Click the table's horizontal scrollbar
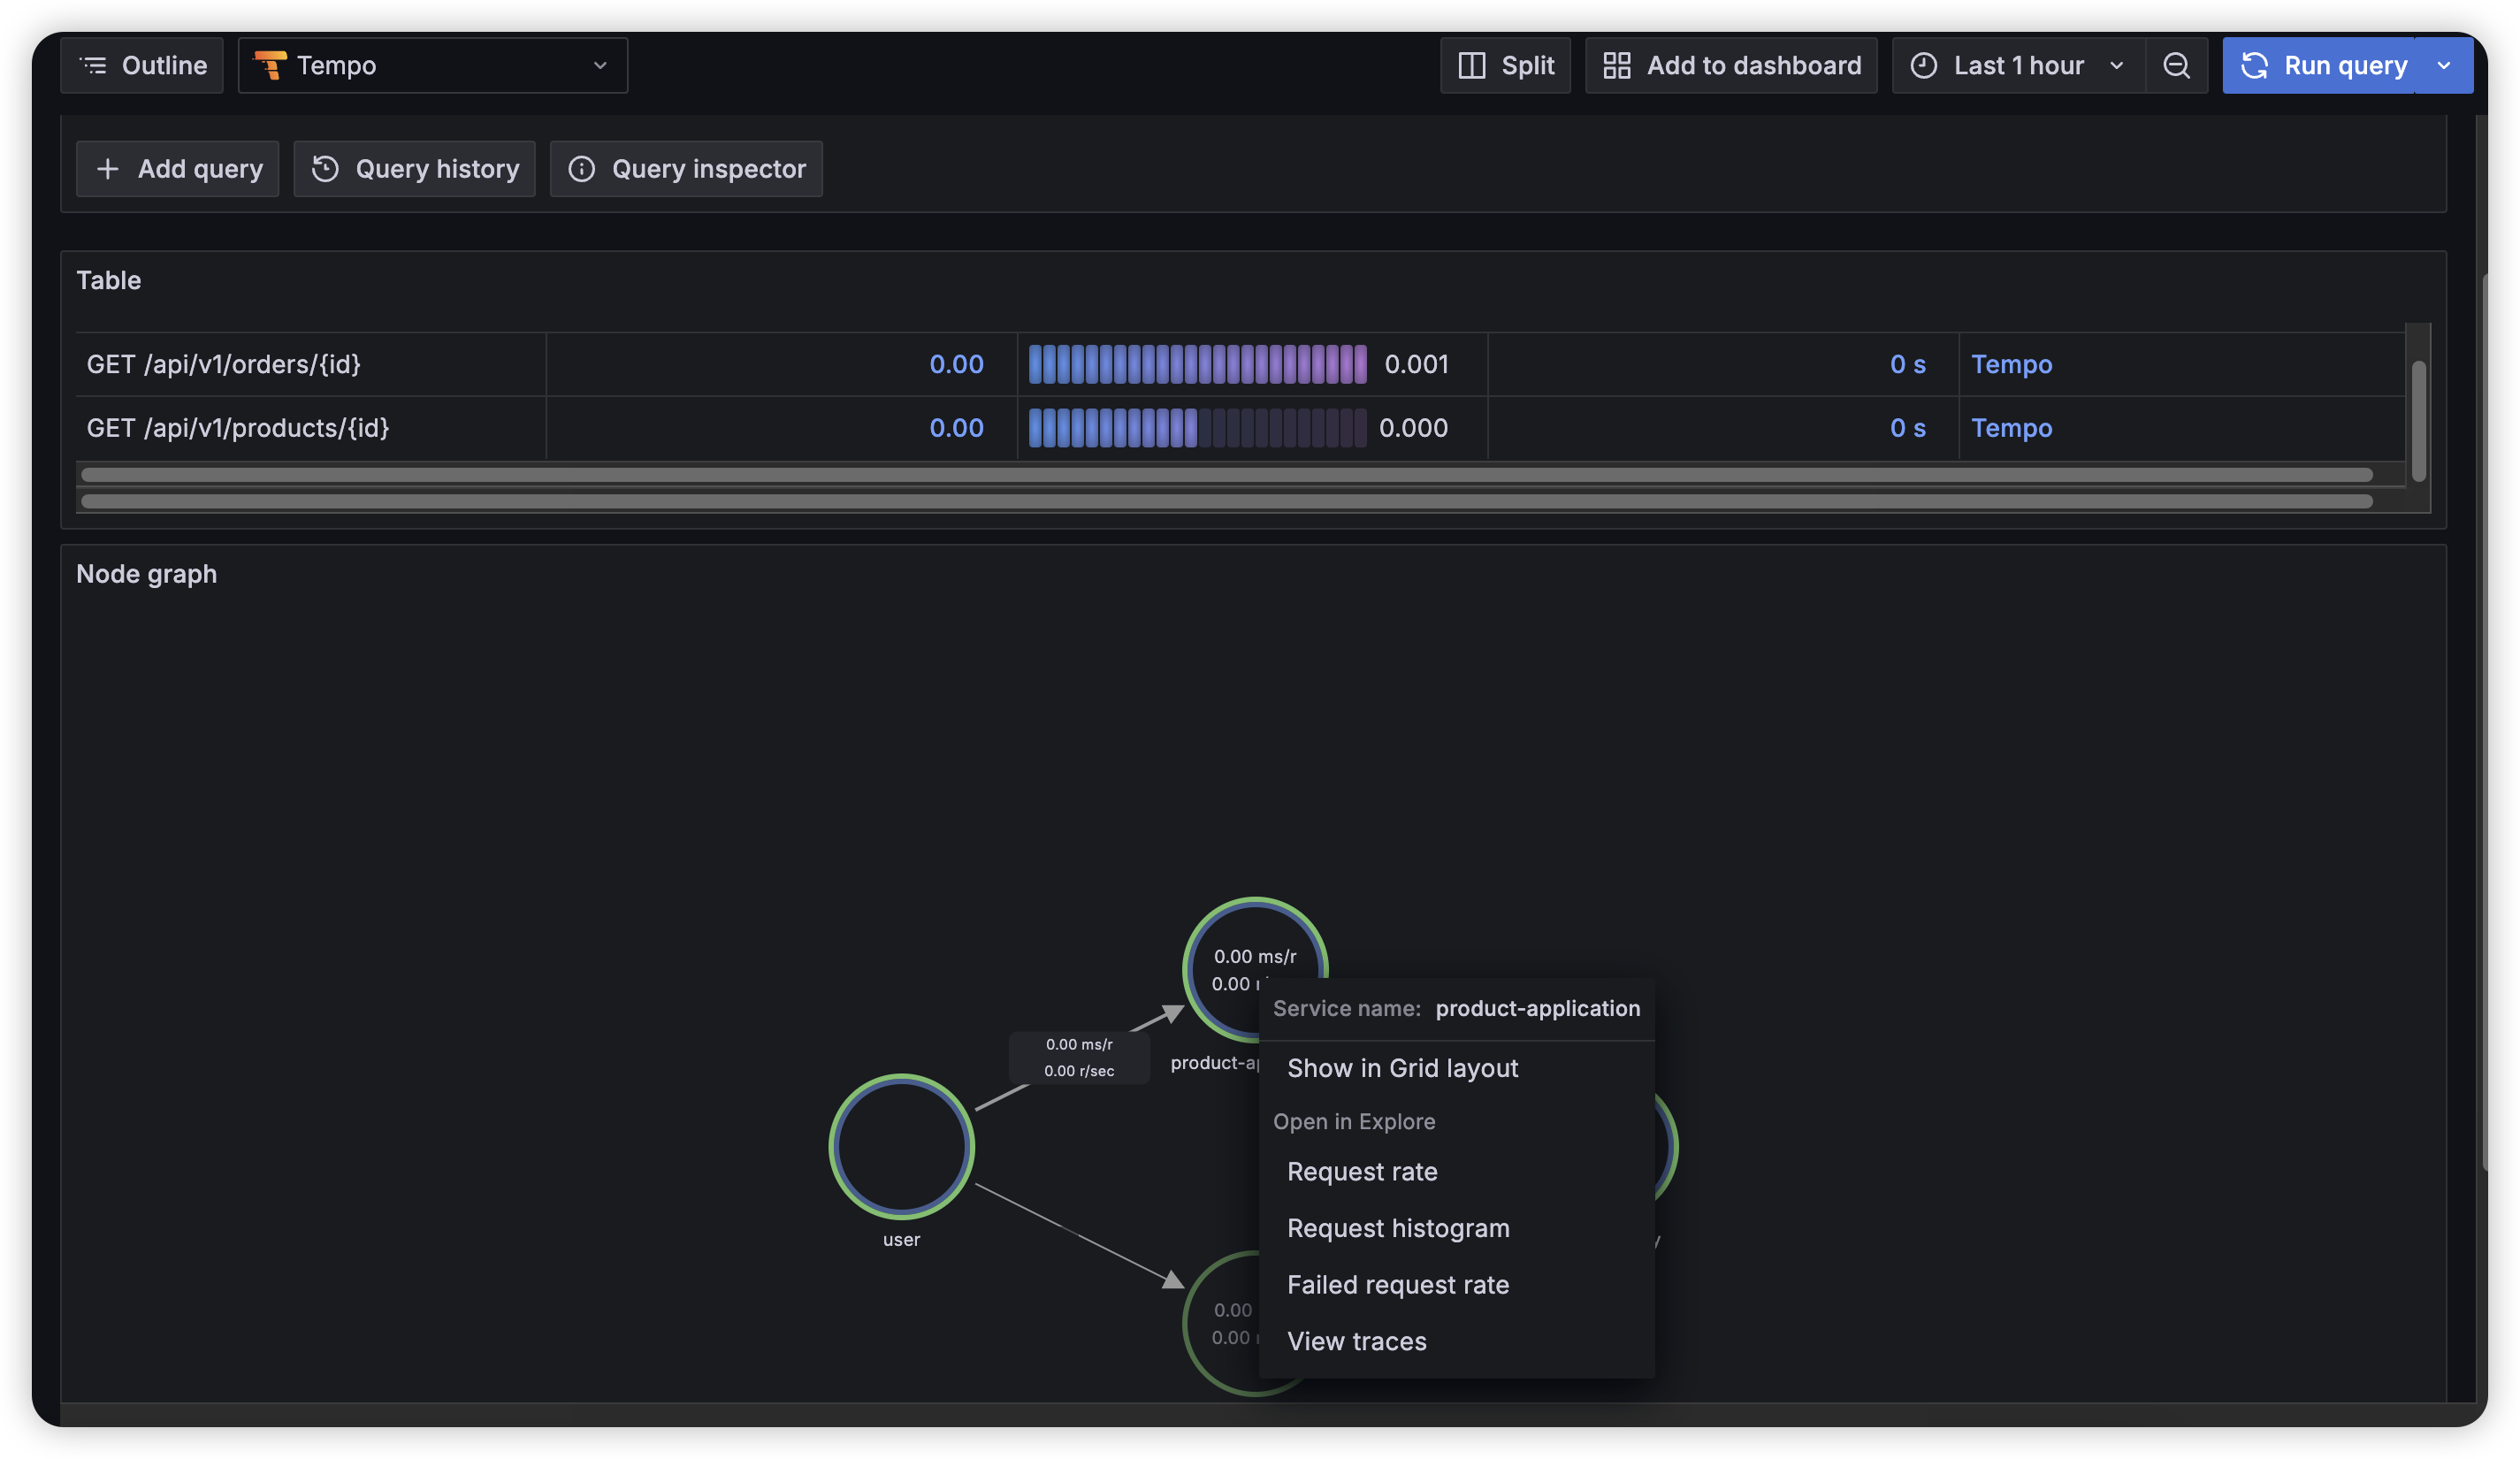This screenshot has height=1459, width=2520. click(x=1226, y=475)
